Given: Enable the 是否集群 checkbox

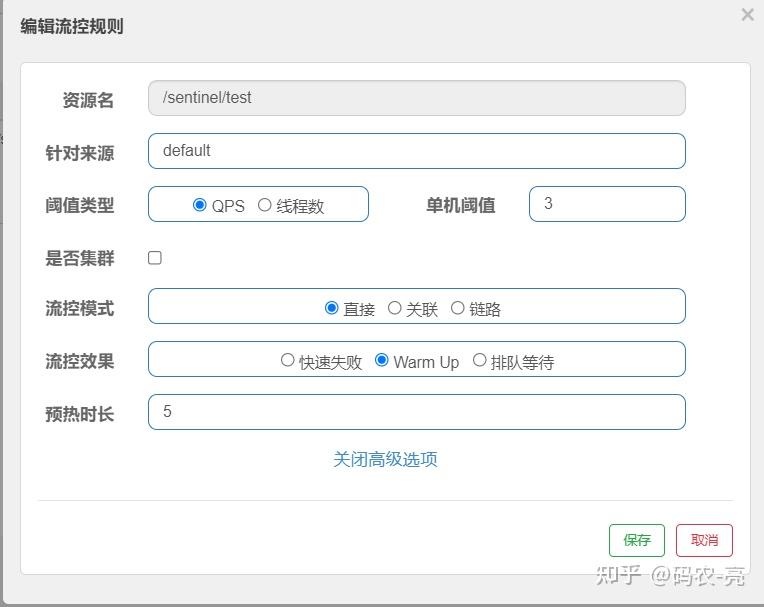Looking at the screenshot, I should pos(155,258).
